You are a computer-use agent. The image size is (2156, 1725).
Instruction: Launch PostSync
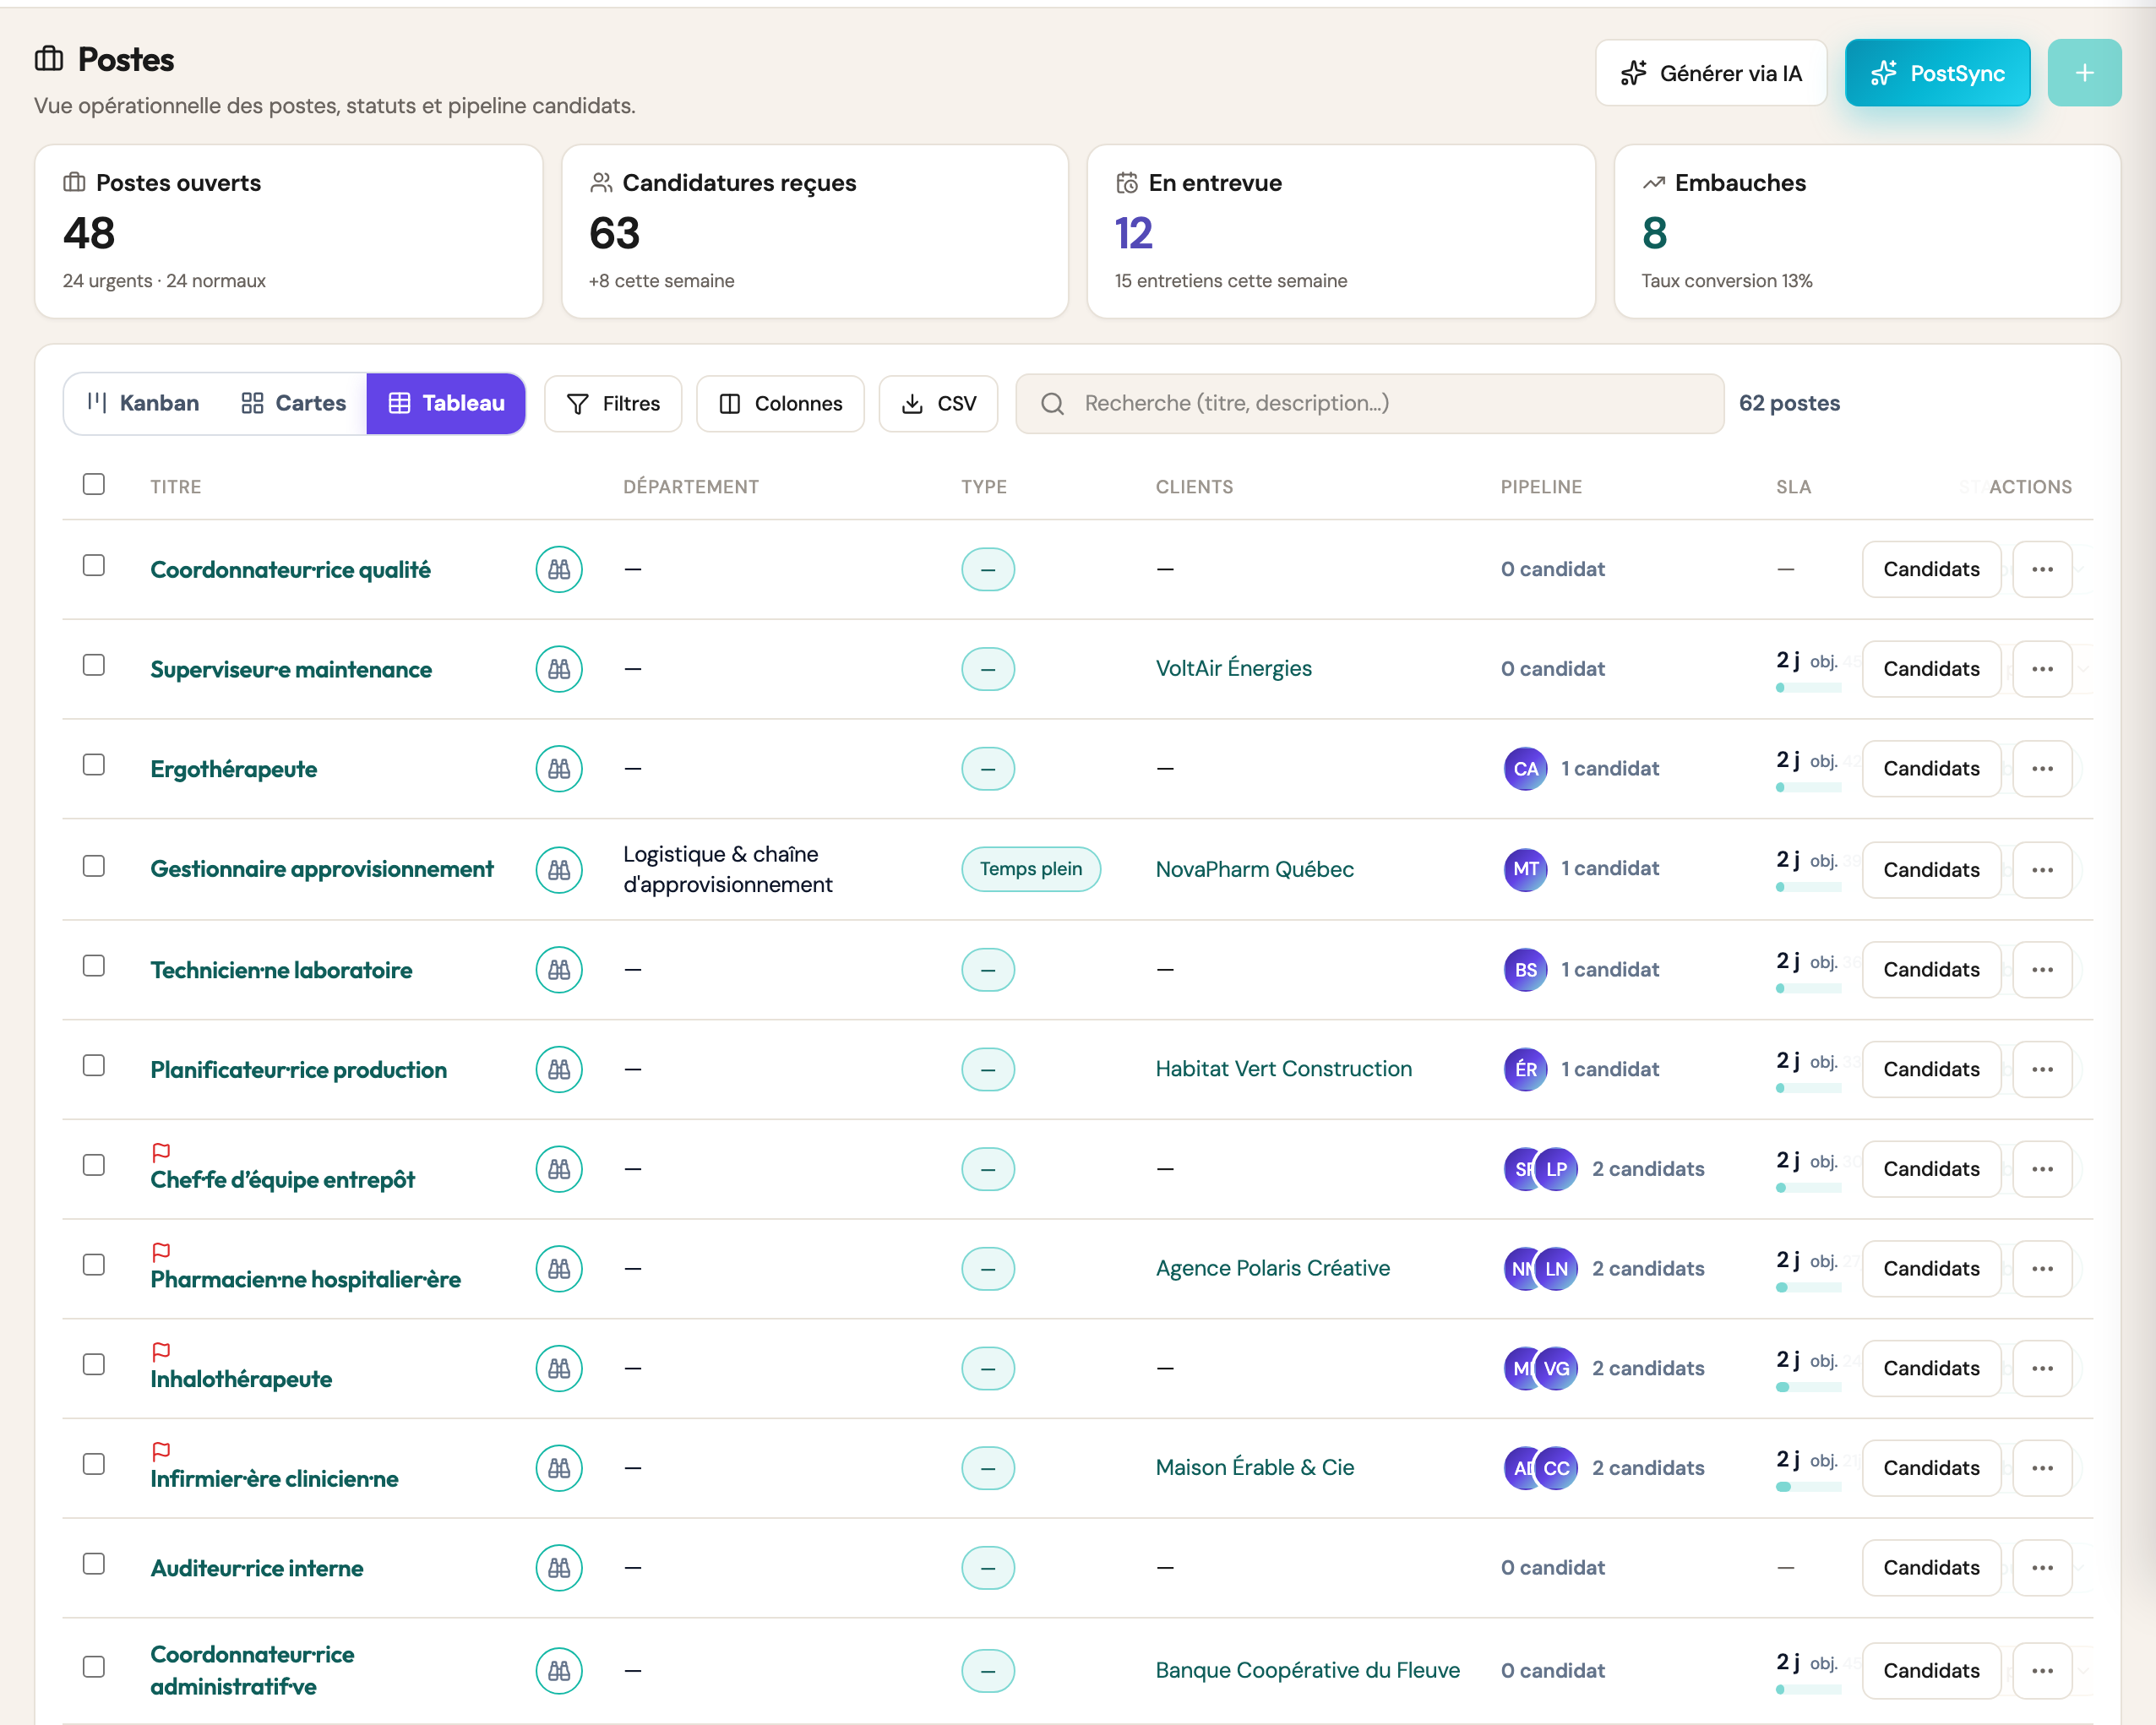click(x=1937, y=73)
